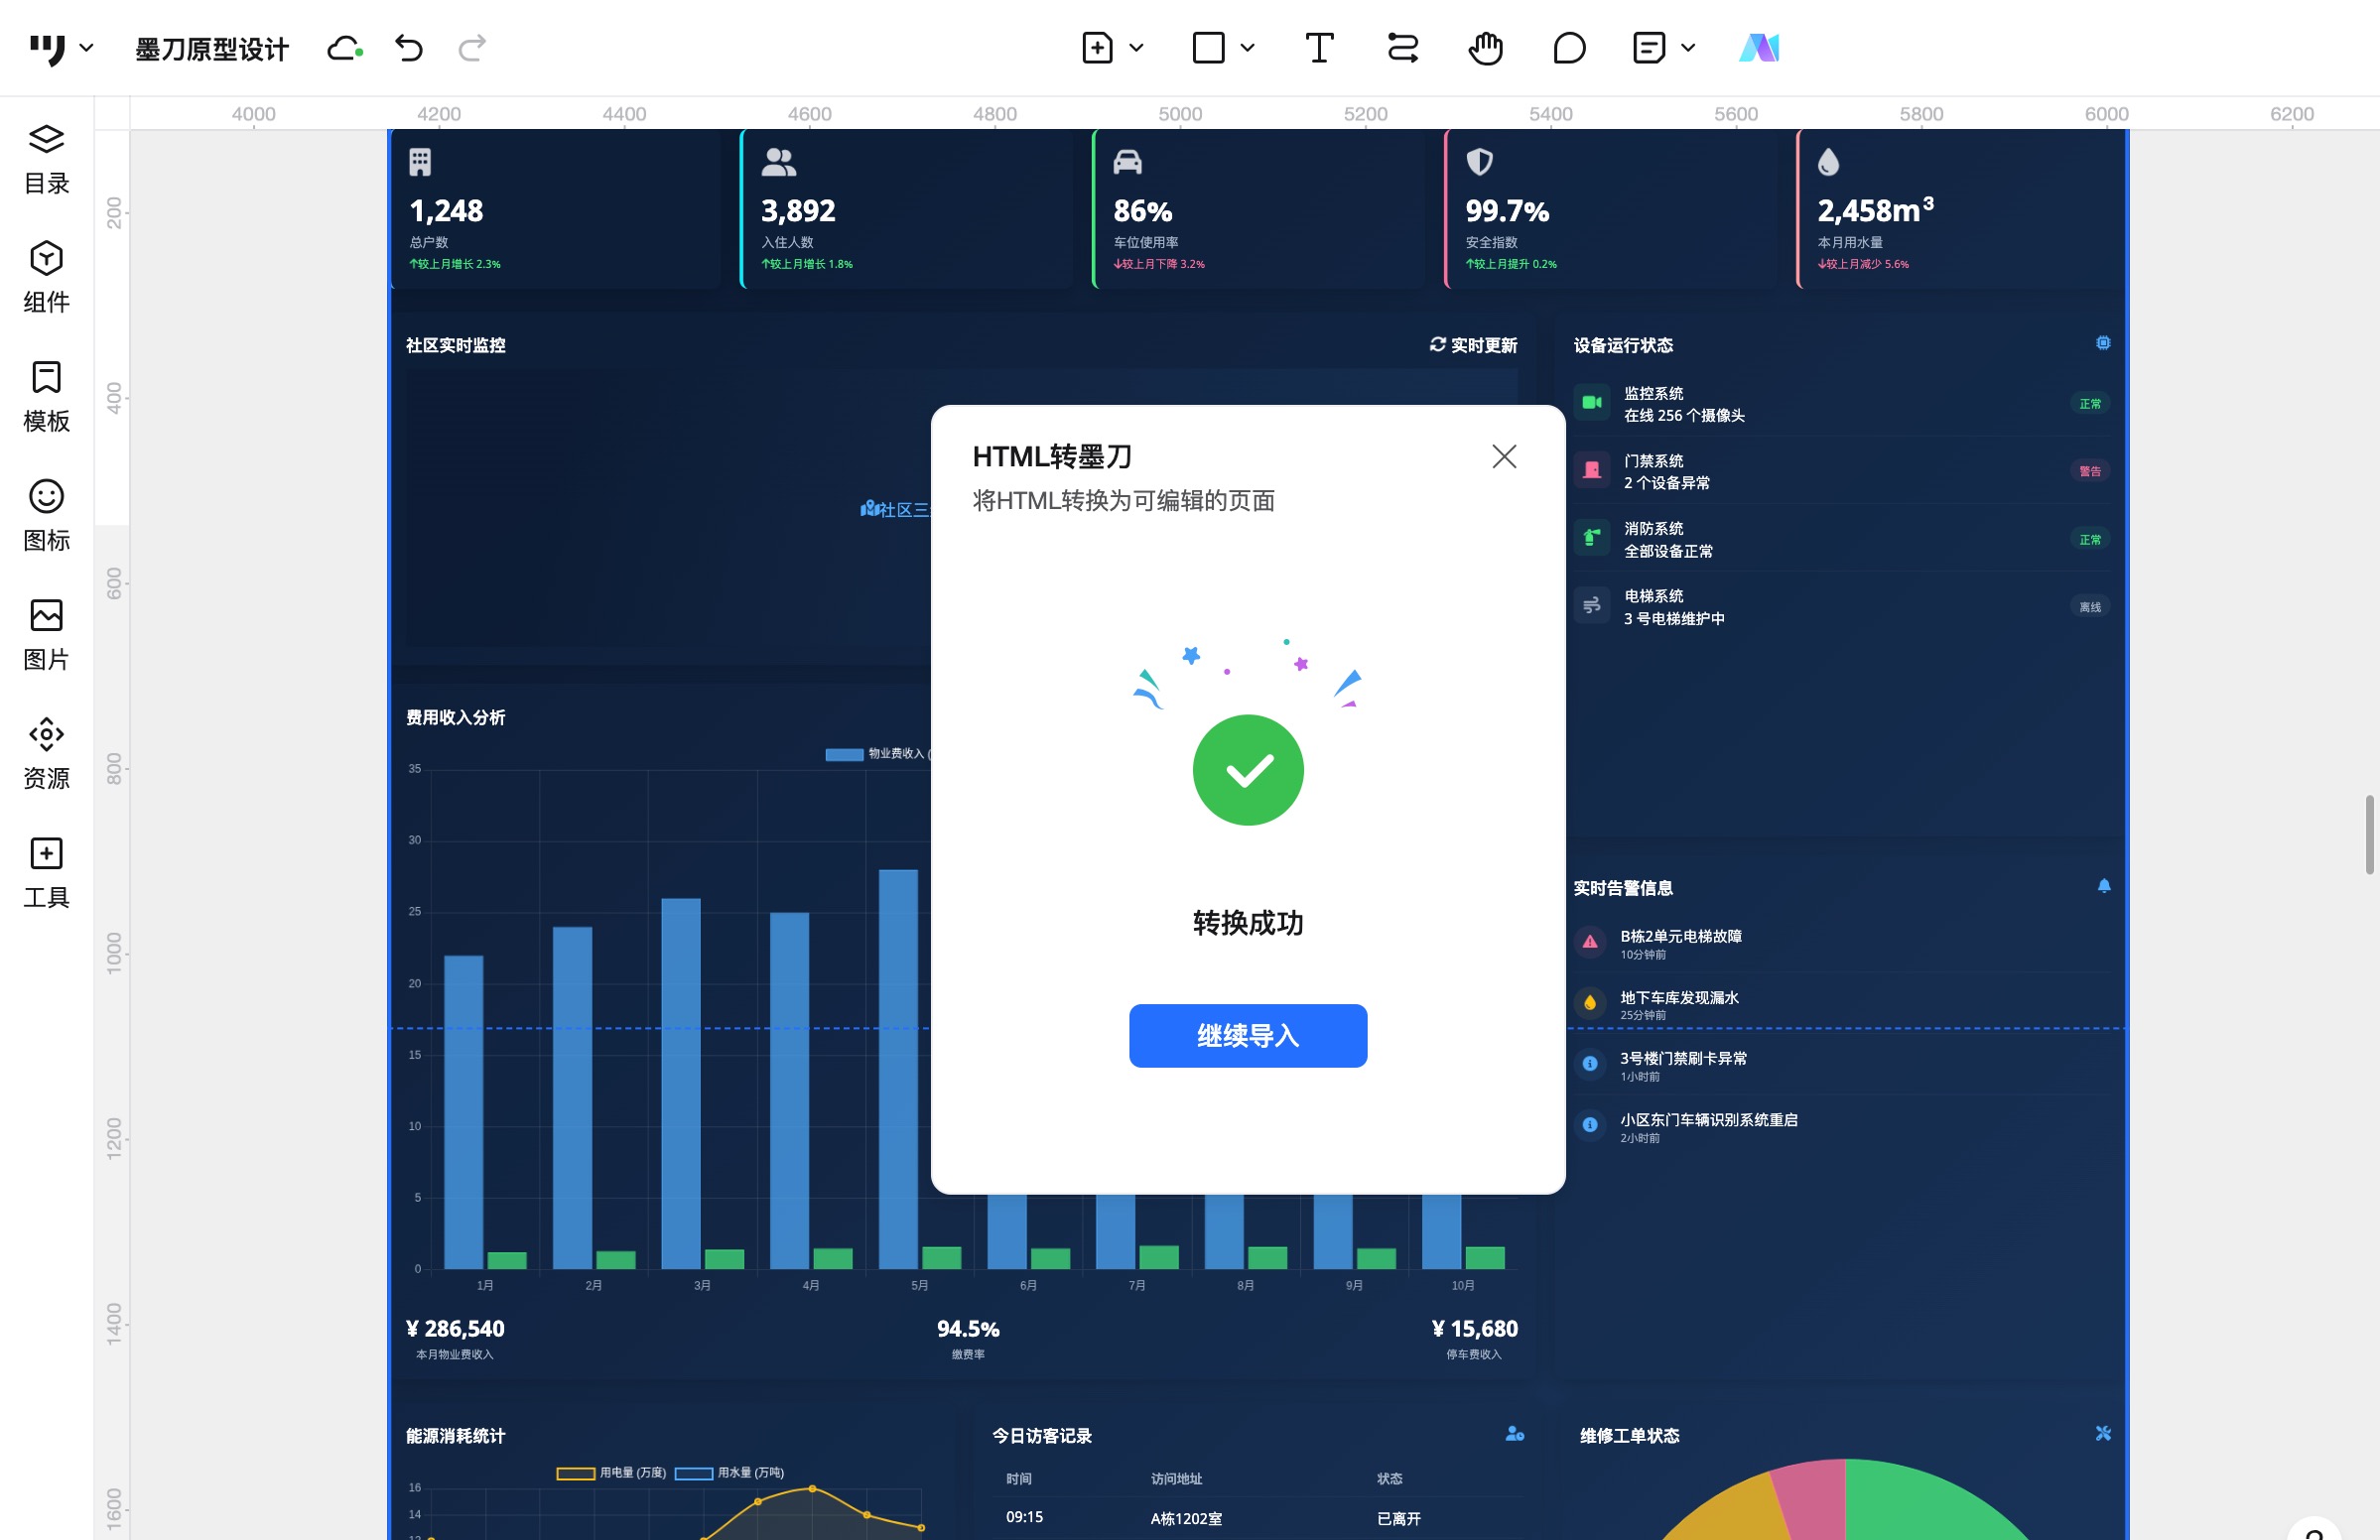
Task: Expand the add component dropdown
Action: [x=1135, y=47]
